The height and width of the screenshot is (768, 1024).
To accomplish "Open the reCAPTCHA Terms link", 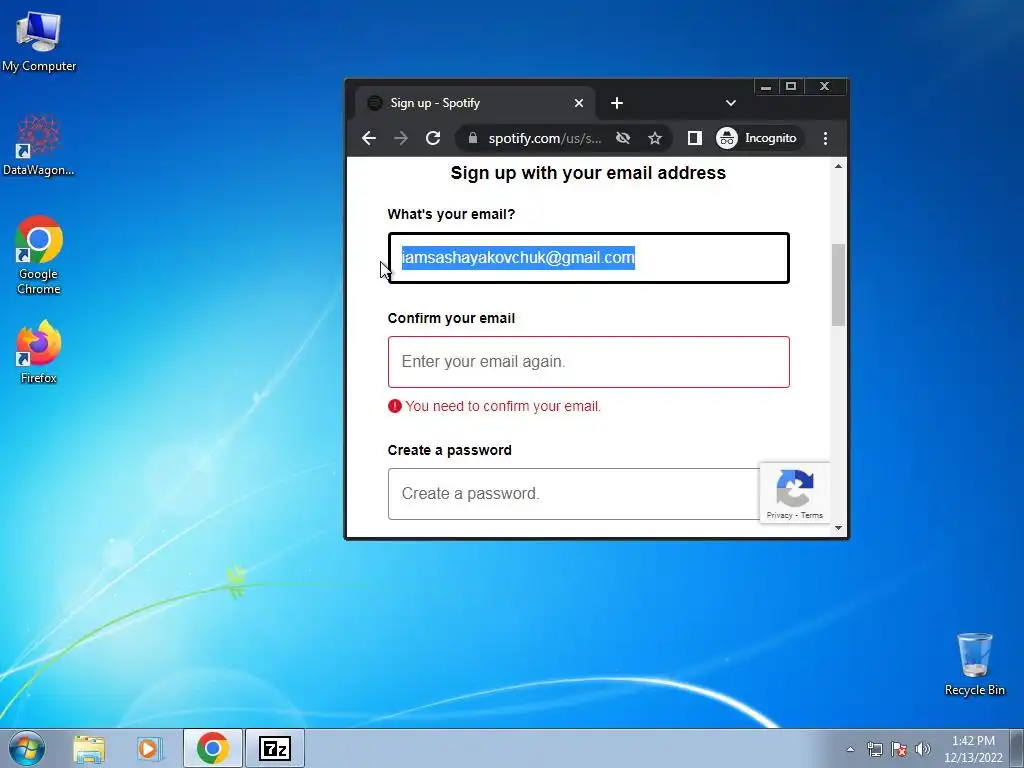I will coord(812,515).
